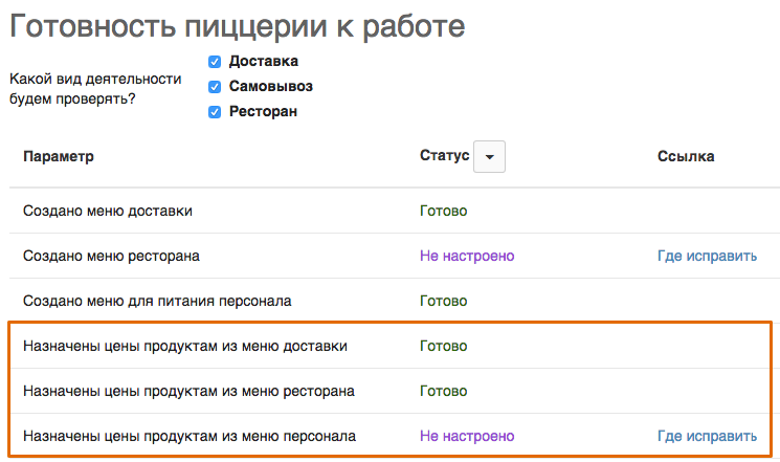Click the Параметр column header

pos(58,156)
